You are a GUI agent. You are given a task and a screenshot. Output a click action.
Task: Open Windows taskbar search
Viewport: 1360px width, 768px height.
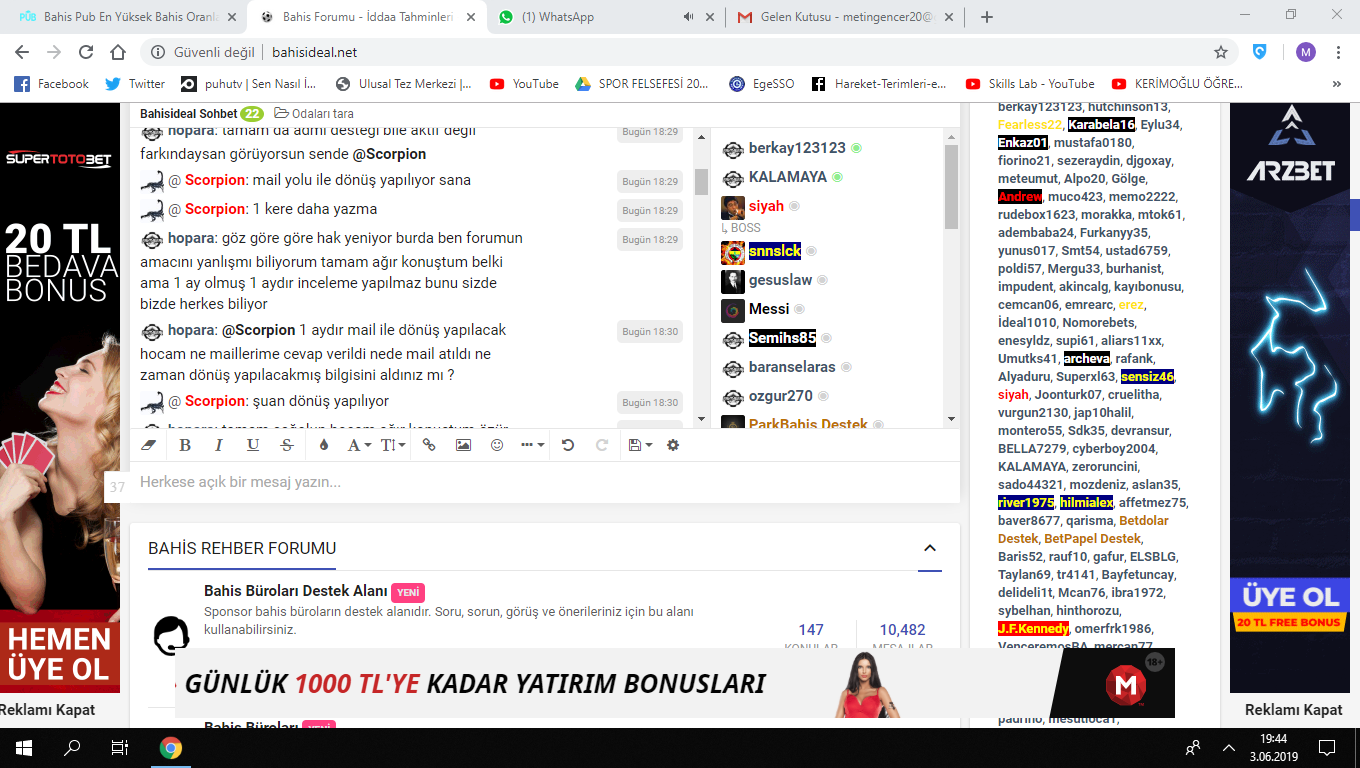[x=72, y=747]
